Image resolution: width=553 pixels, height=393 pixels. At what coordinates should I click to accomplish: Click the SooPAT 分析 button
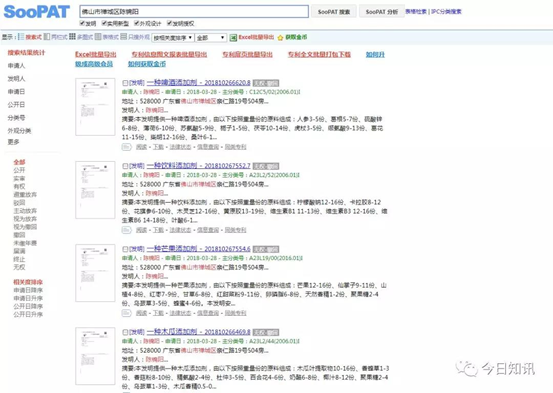tap(382, 12)
